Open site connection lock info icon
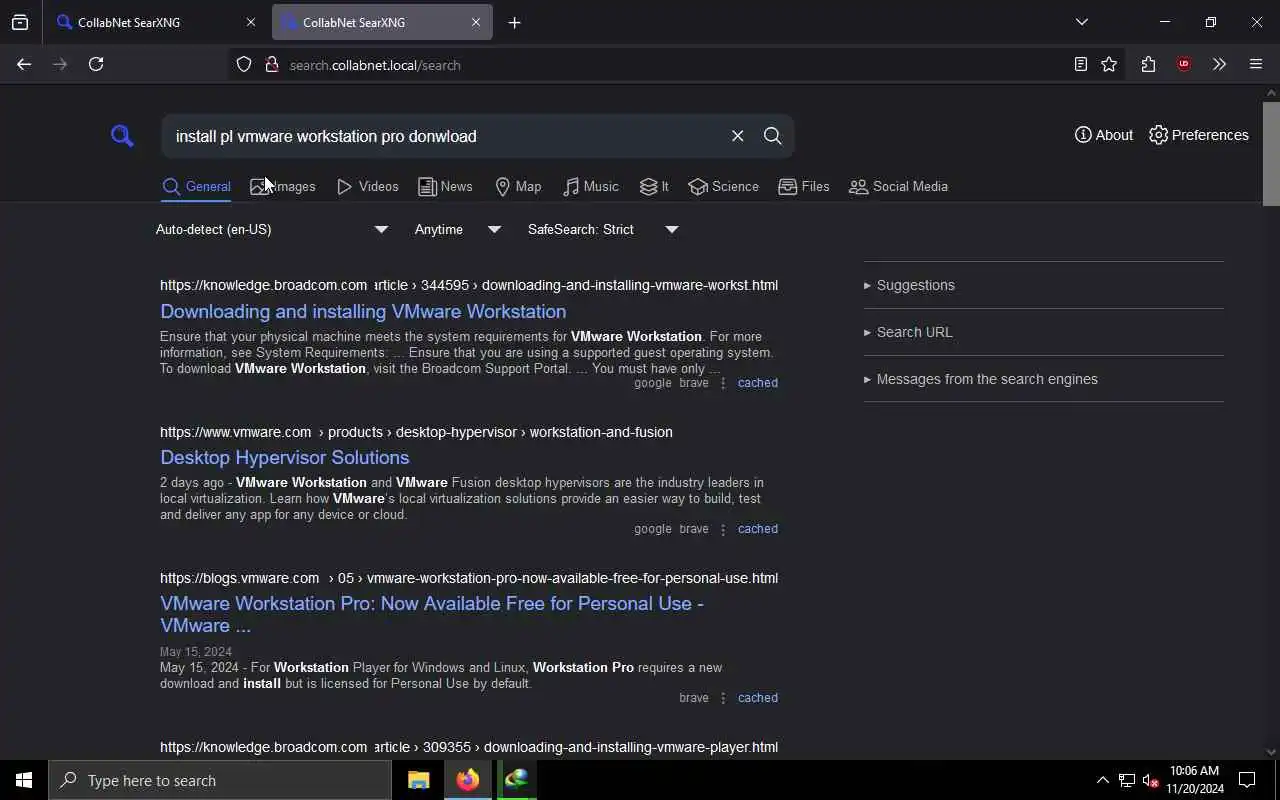Image resolution: width=1280 pixels, height=800 pixels. [271, 65]
